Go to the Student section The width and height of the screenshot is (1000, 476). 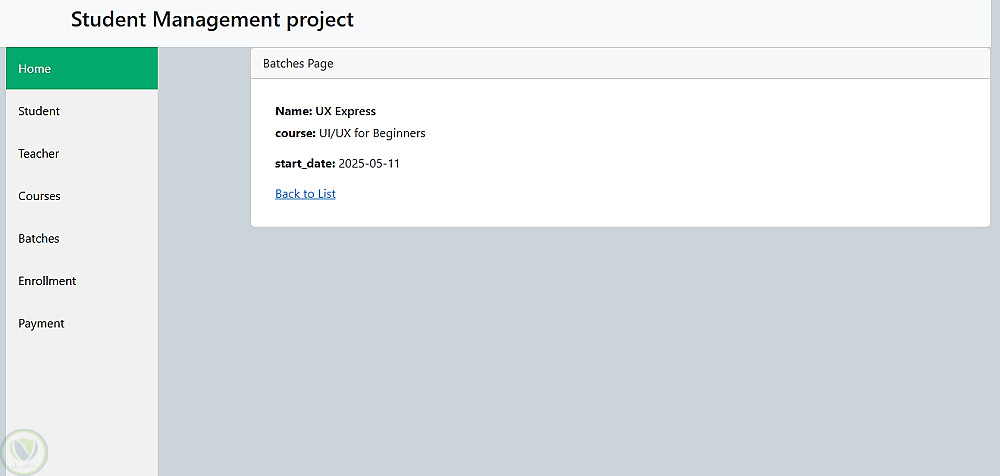(x=39, y=111)
